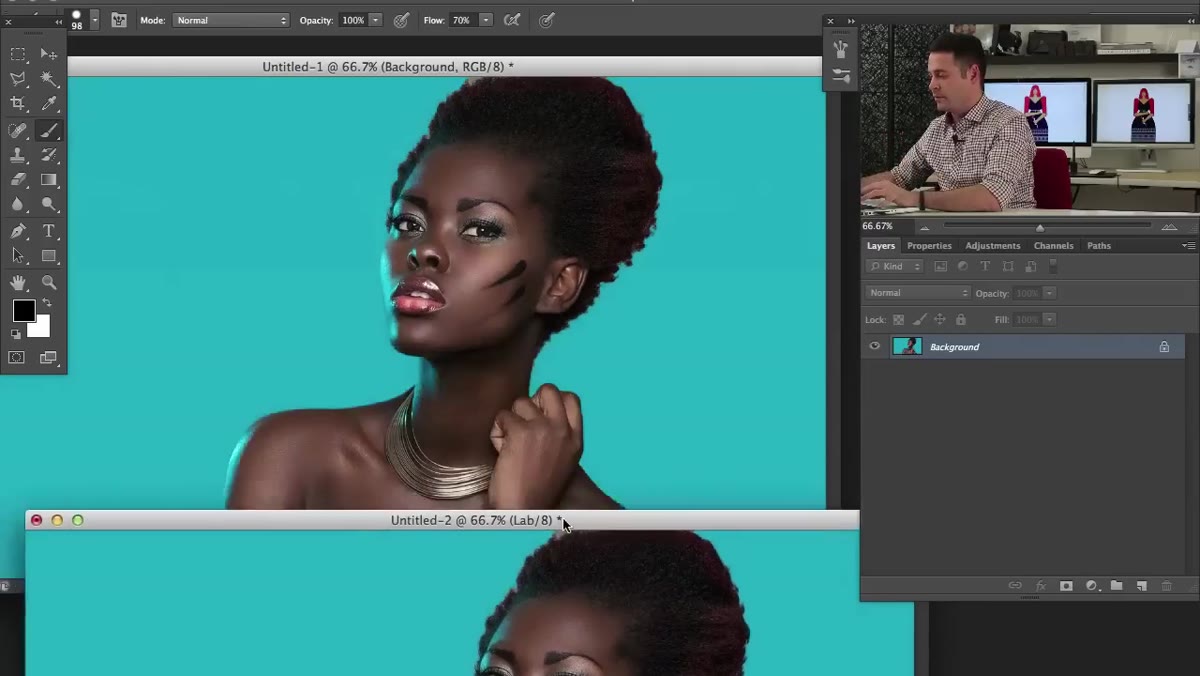1200x676 pixels.
Task: Add a layer mask
Action: pos(1066,586)
